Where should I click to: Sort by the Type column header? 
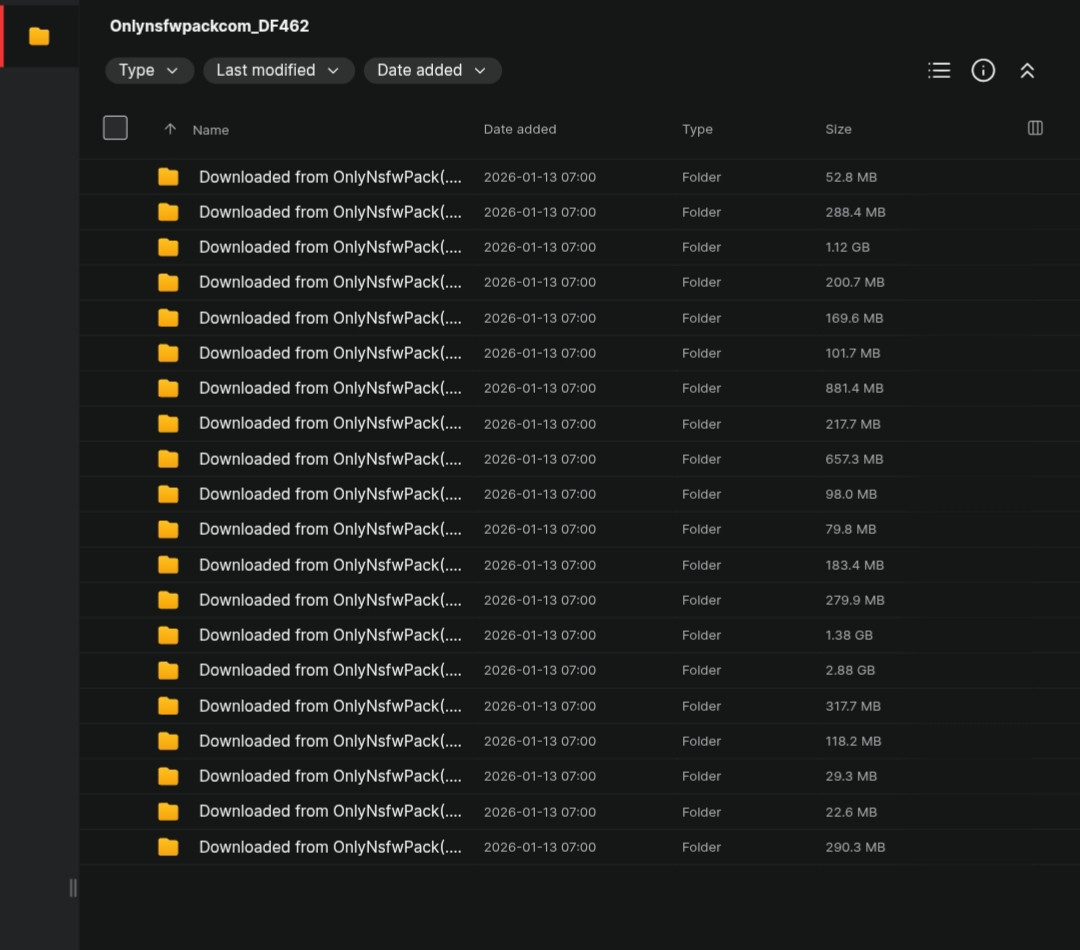point(697,129)
